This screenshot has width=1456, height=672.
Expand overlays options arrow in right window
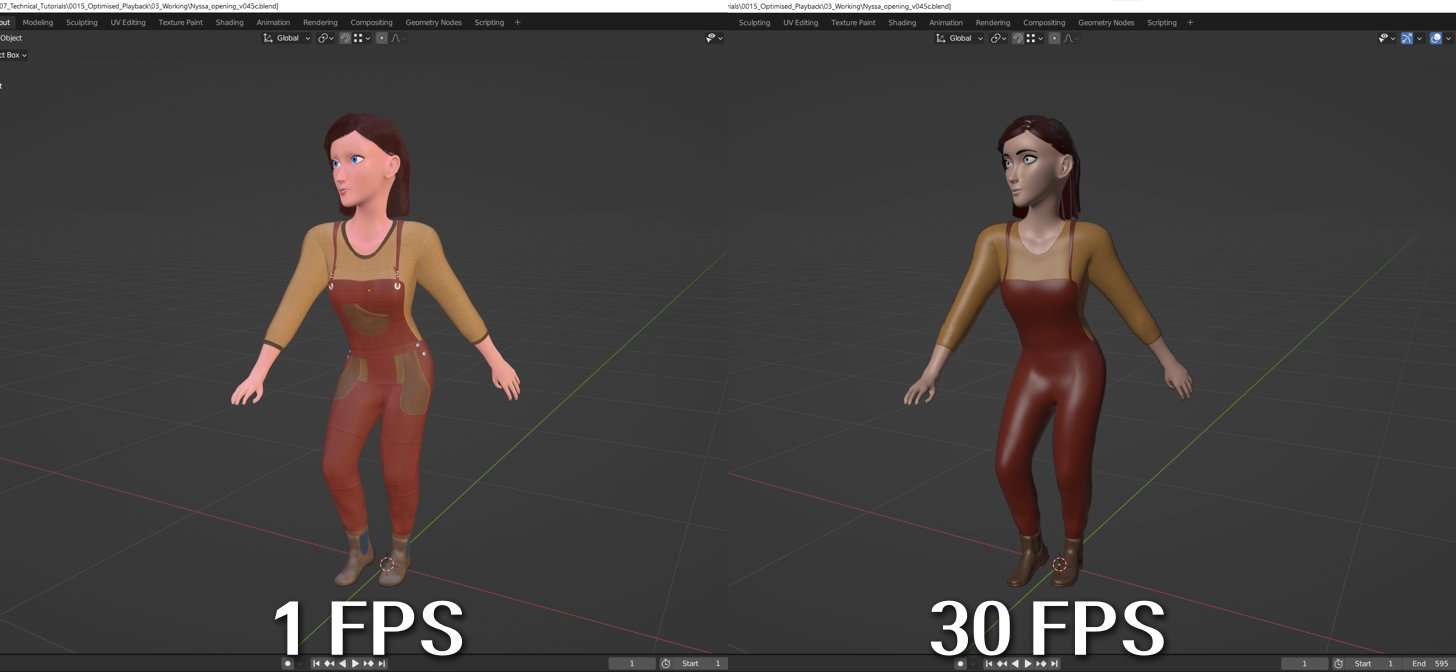(1449, 38)
